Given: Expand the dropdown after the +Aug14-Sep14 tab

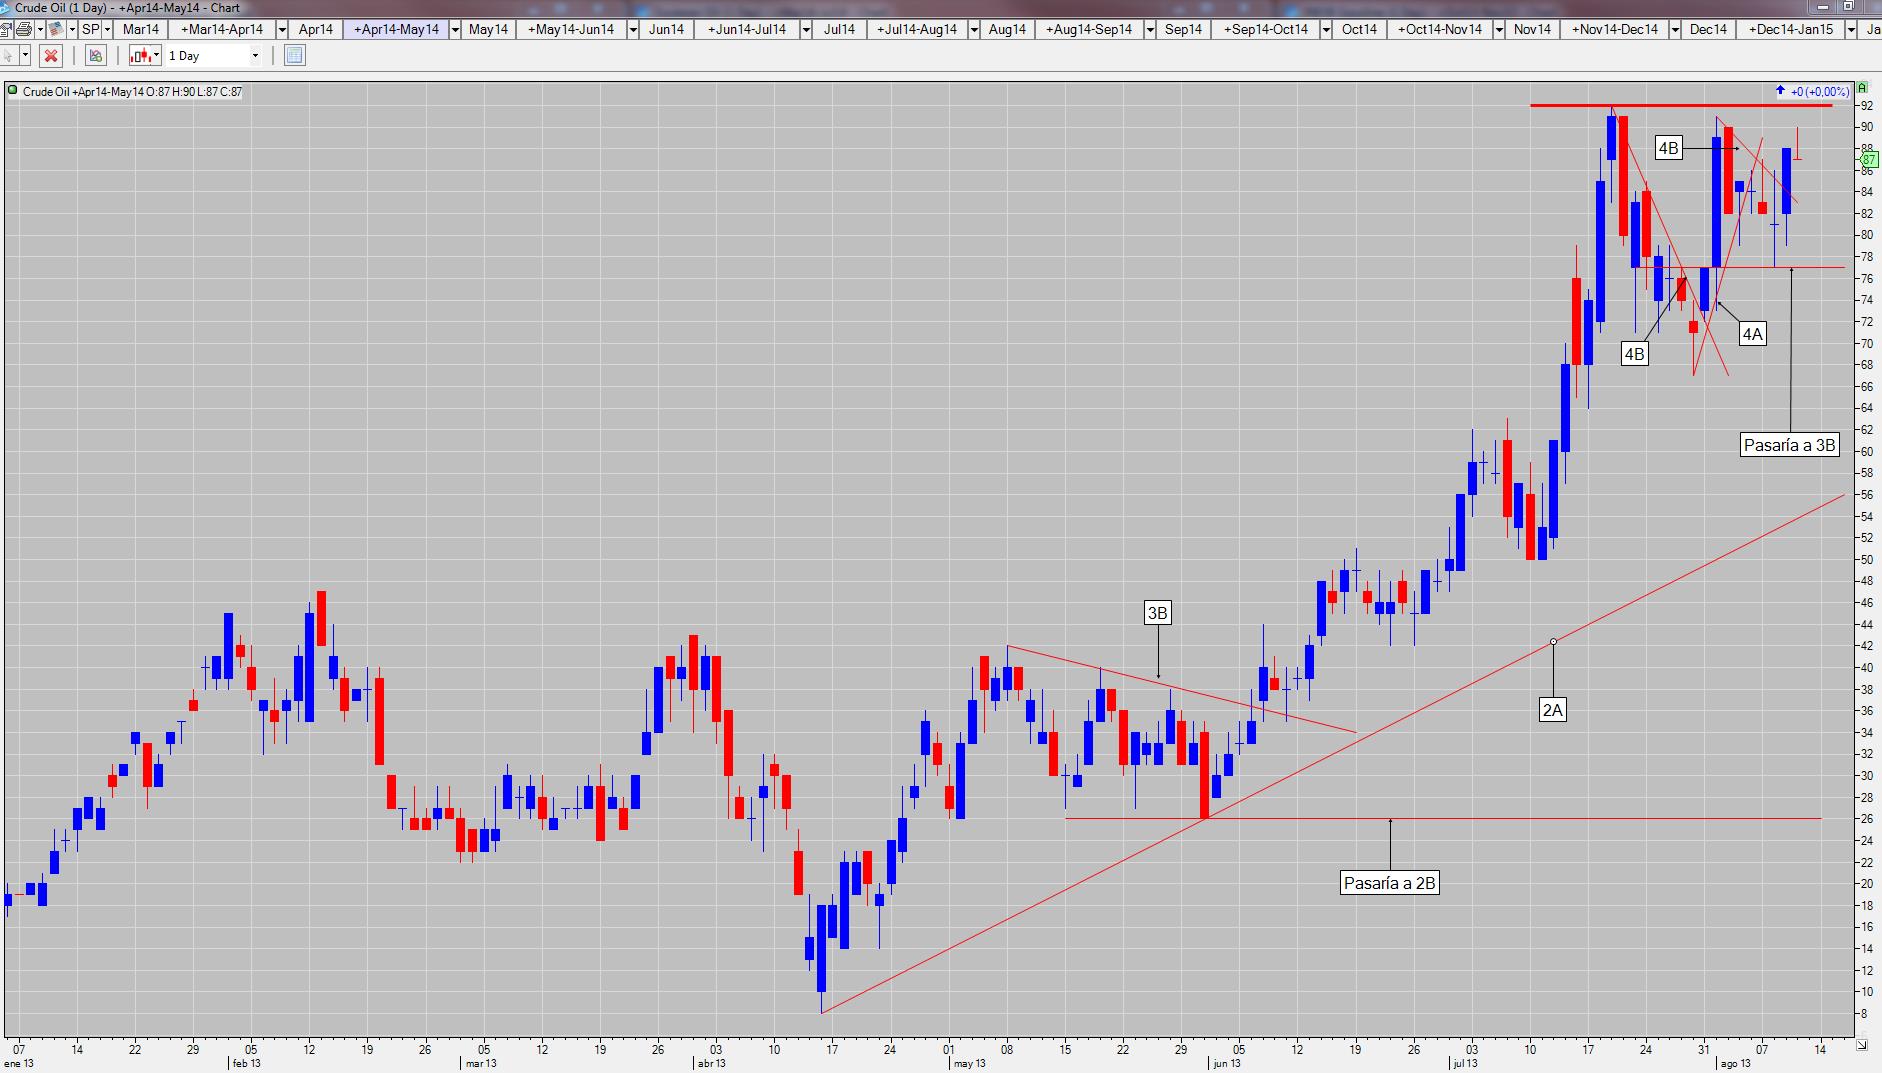Looking at the screenshot, I should tap(1150, 29).
